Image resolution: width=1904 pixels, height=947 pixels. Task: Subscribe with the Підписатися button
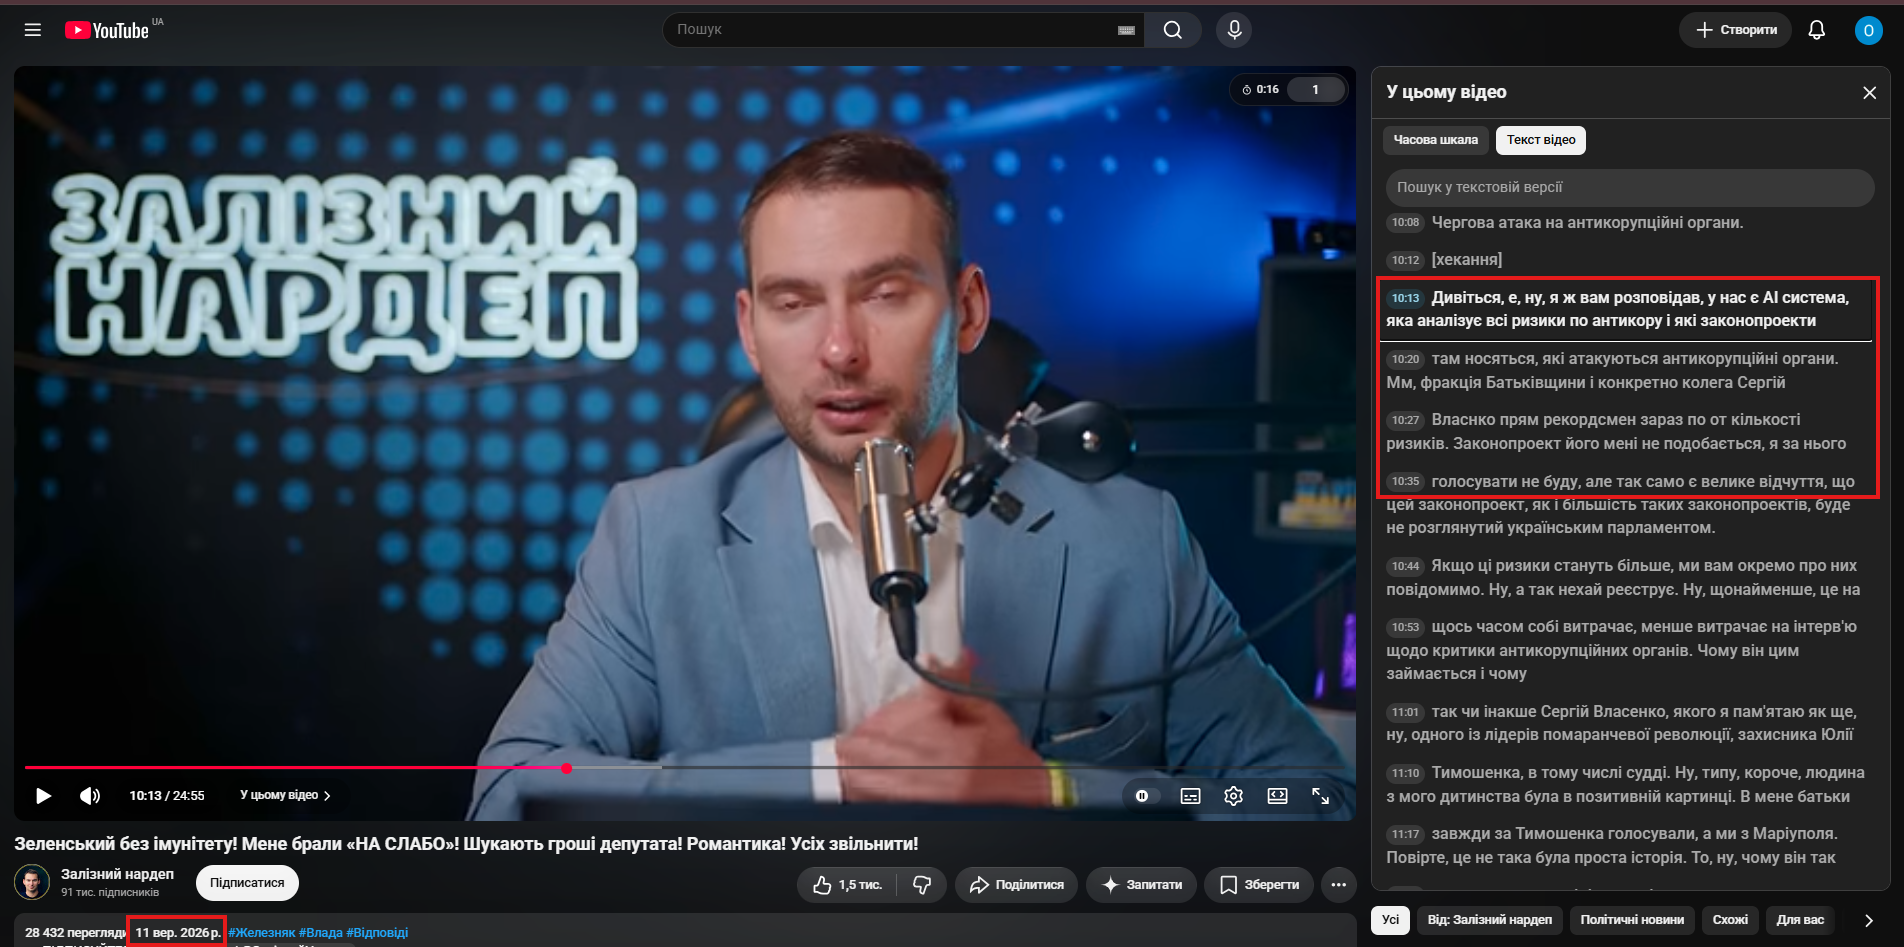[247, 883]
